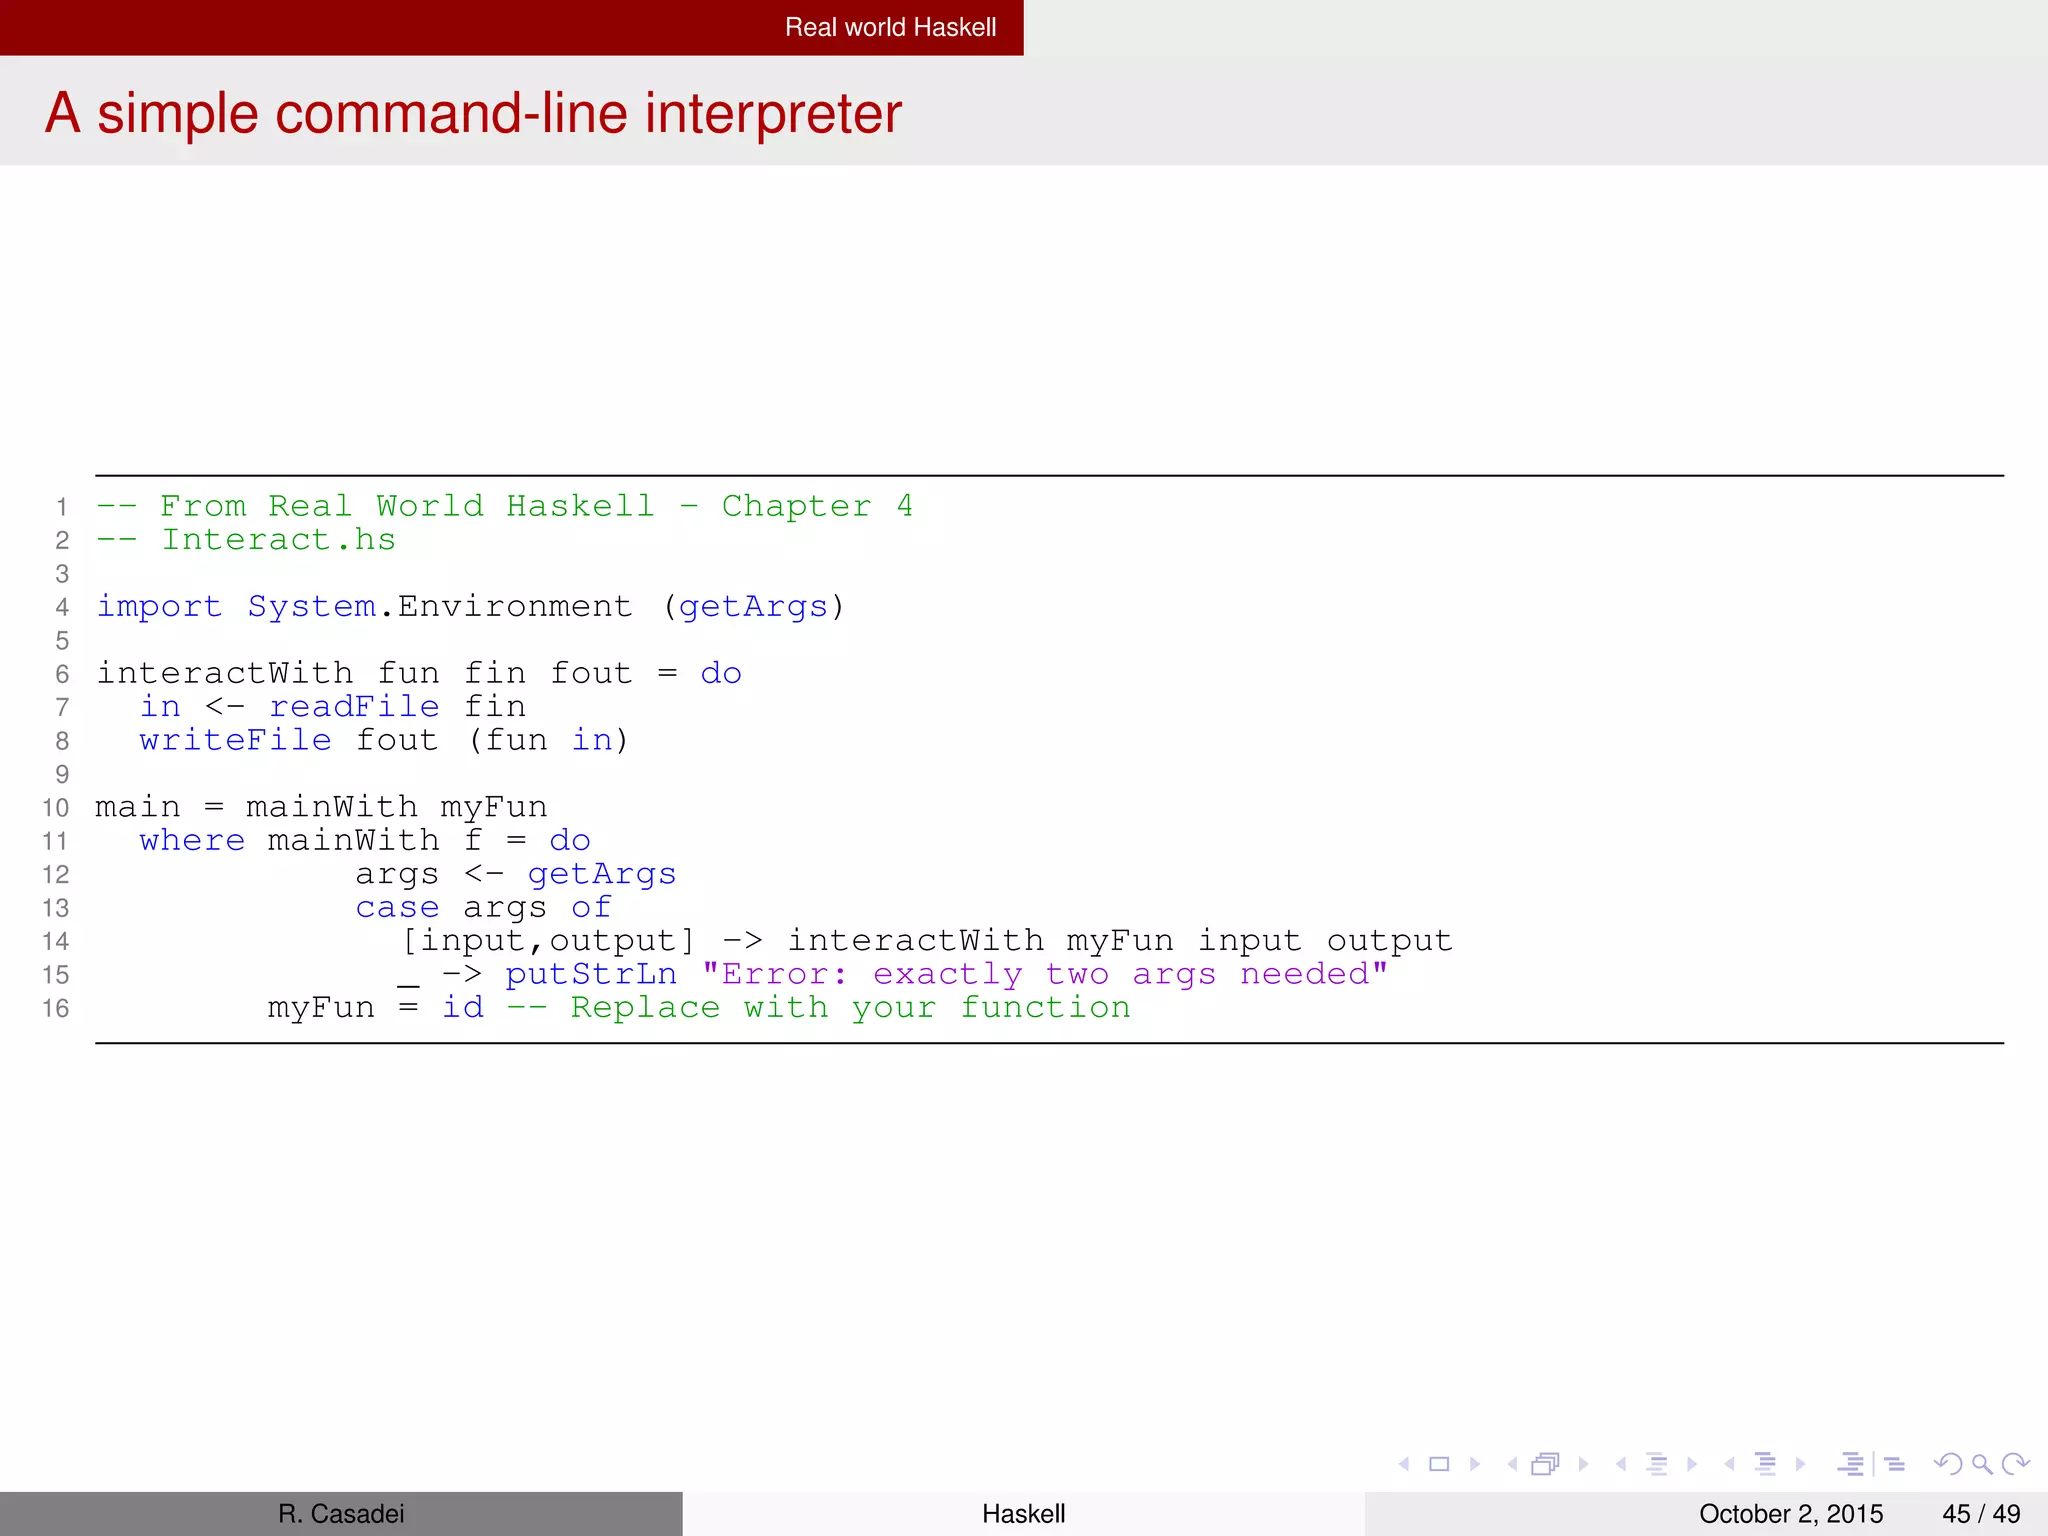Image resolution: width=2048 pixels, height=1536 pixels.
Task: Go to previous subsection arrow
Action: pos(1621,1464)
